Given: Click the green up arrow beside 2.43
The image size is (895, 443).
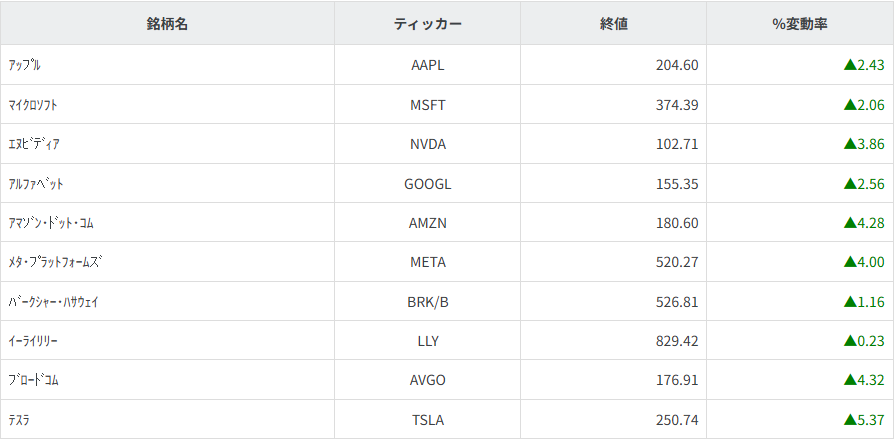Looking at the screenshot, I should 850,65.
